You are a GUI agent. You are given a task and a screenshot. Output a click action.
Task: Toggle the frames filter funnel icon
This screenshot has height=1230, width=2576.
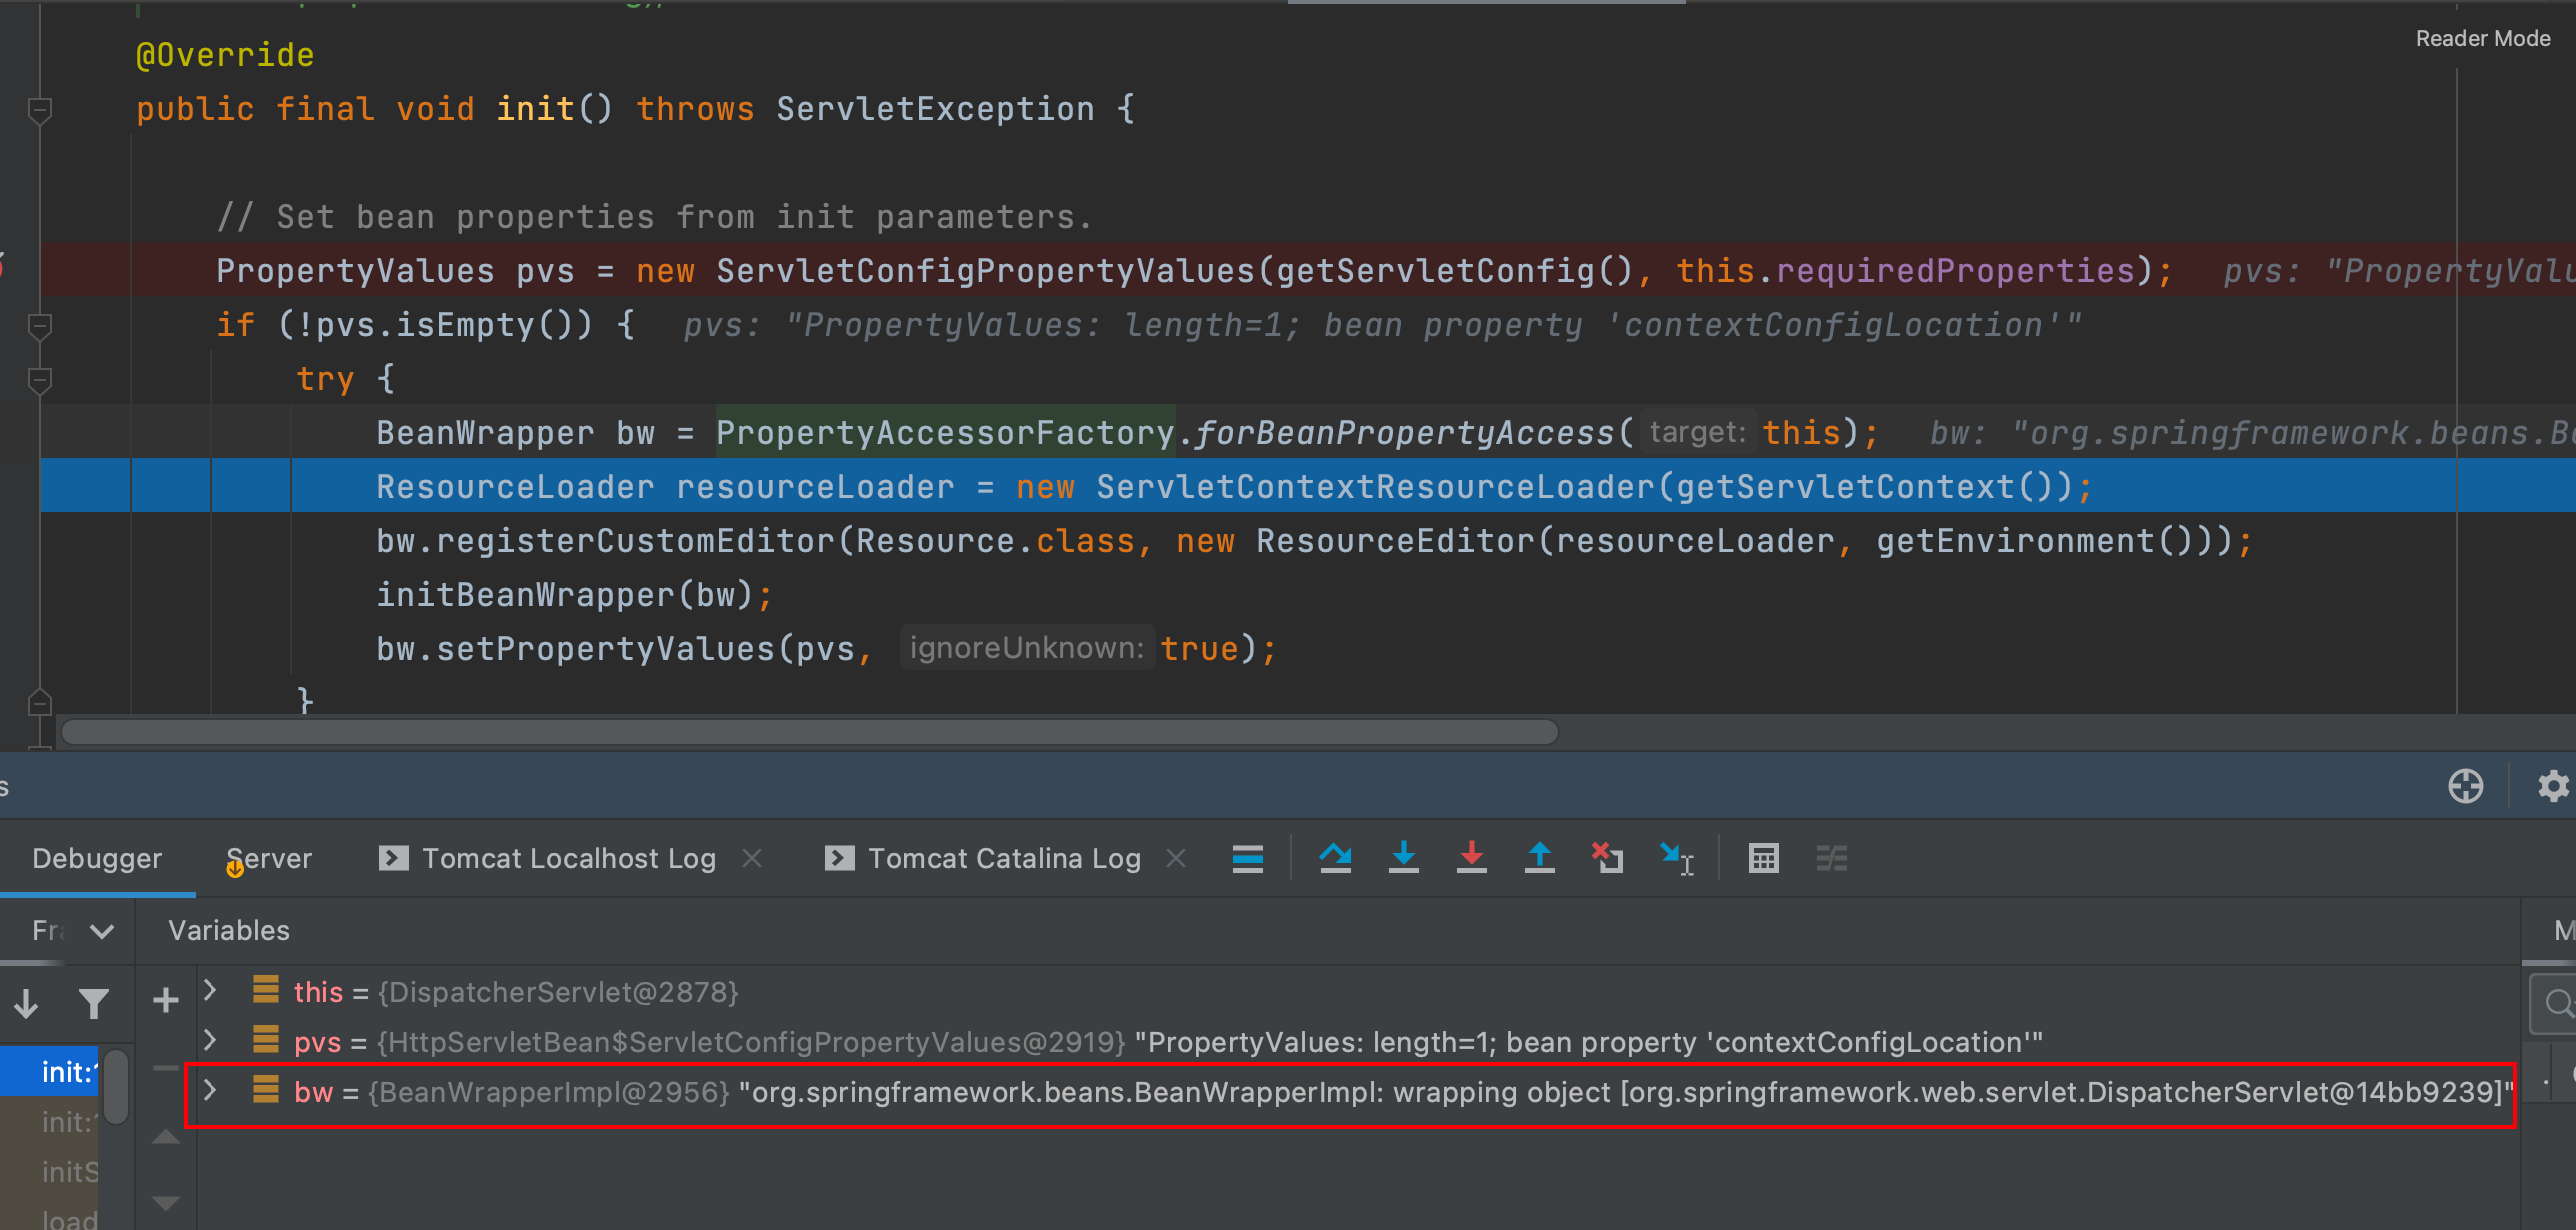tap(93, 1002)
